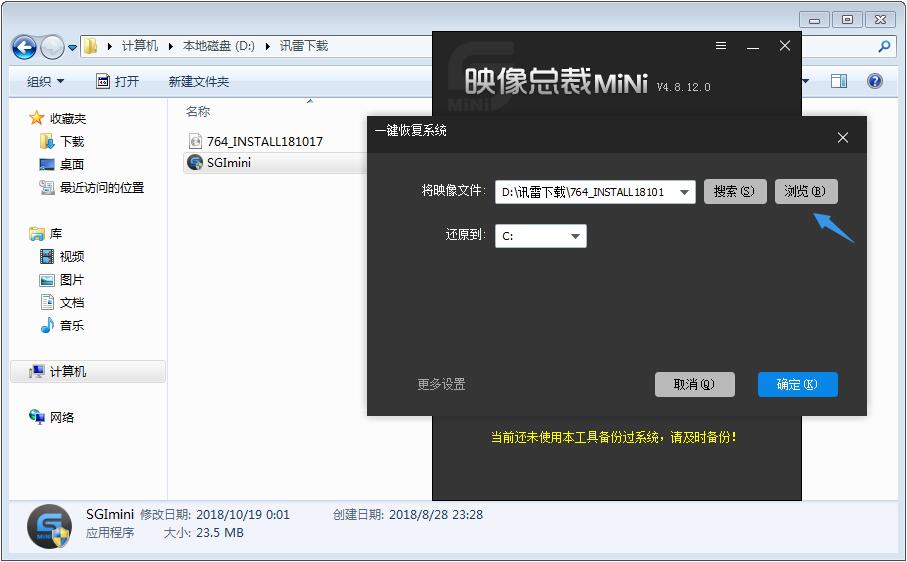This screenshot has width=907, height=562.
Task: Open the recent locations dropdown arrow
Action: point(72,47)
